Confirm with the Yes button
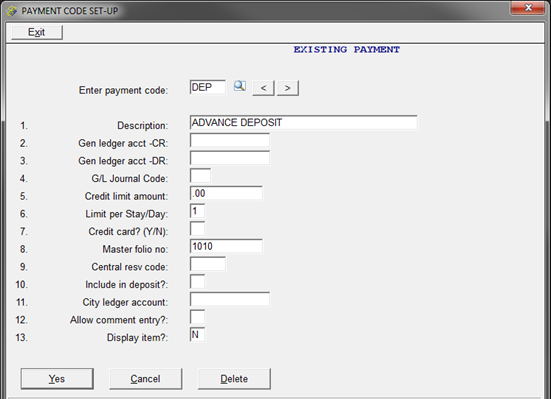 point(57,379)
